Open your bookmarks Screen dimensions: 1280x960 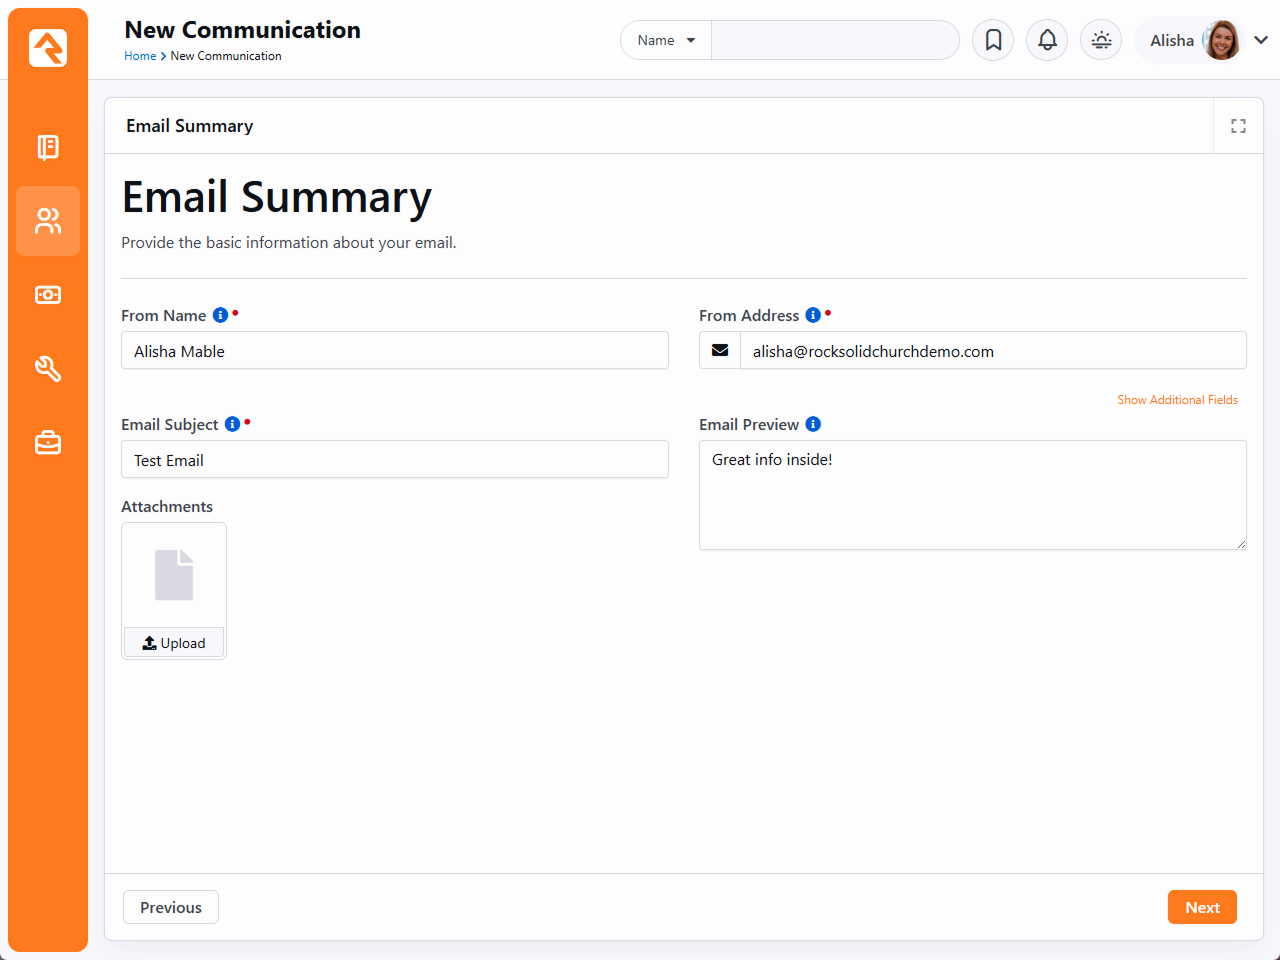coord(992,40)
